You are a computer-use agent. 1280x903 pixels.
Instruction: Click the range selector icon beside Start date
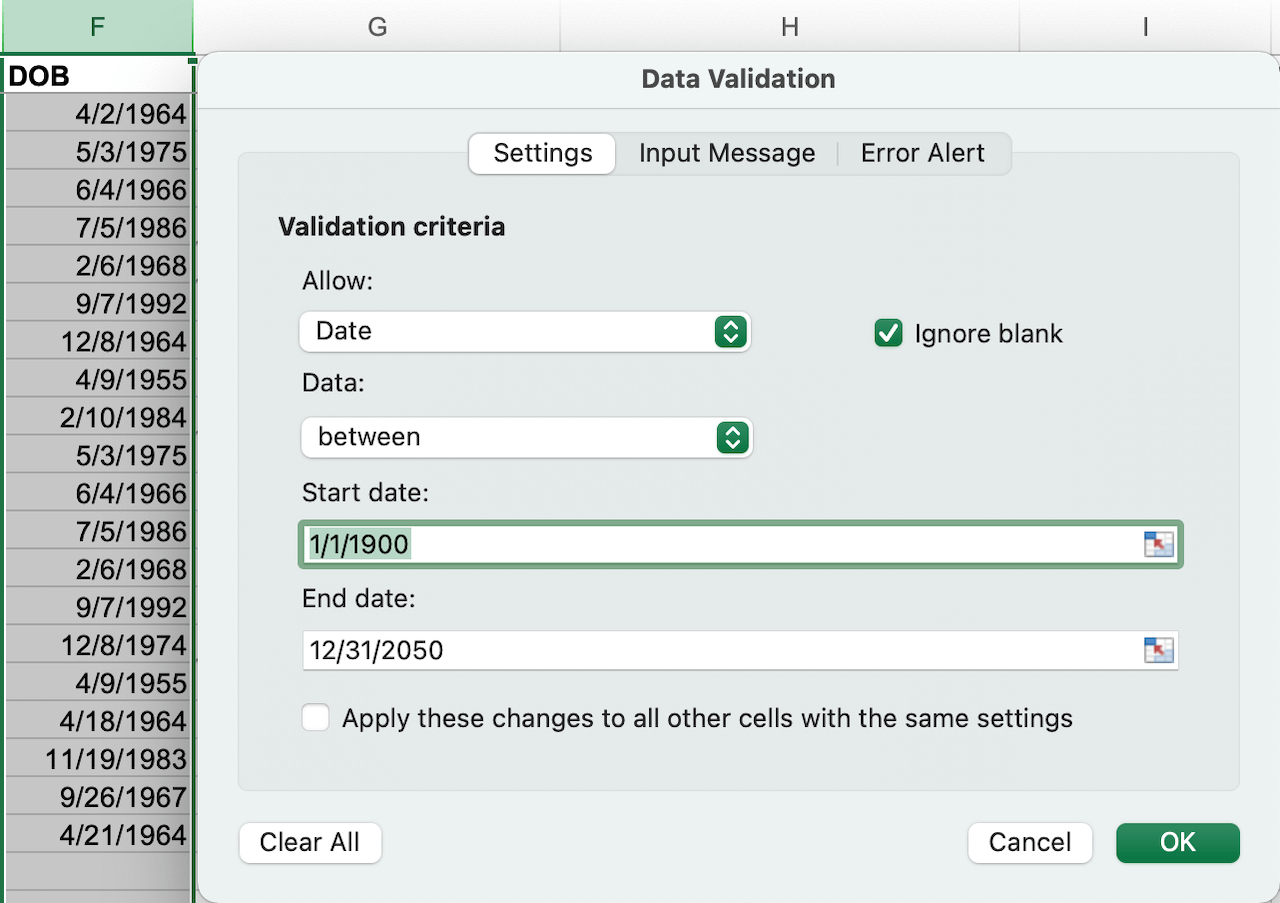pyautogui.click(x=1159, y=544)
